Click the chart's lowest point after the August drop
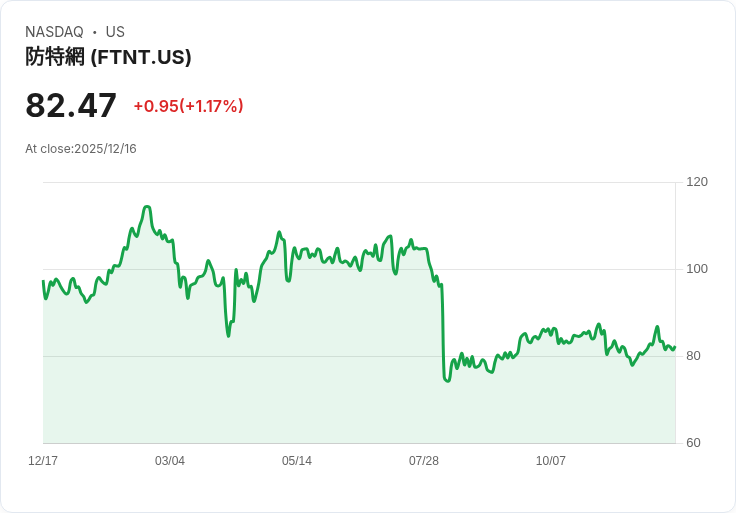This screenshot has height=513, width=736. click(447, 381)
